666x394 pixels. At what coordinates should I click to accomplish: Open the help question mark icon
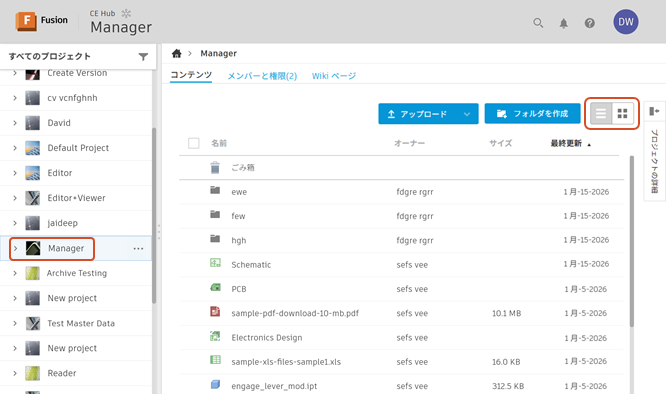pyautogui.click(x=590, y=23)
